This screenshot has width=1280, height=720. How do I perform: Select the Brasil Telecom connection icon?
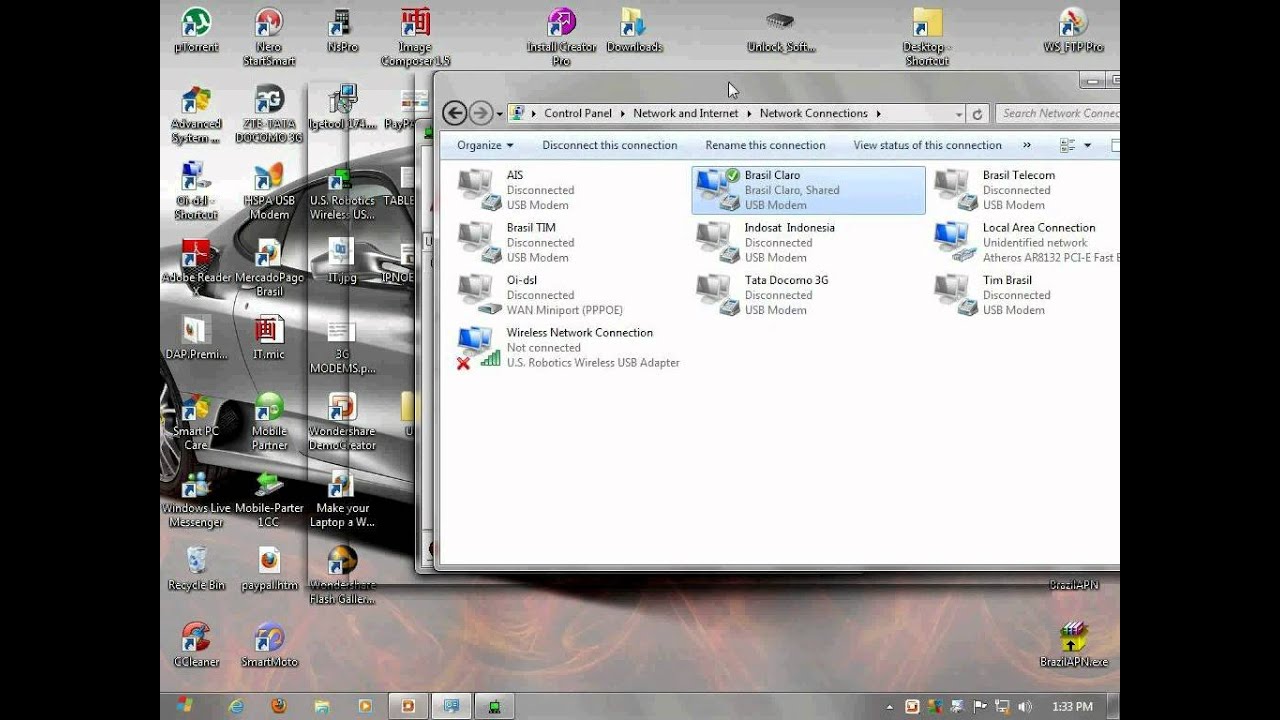(955, 189)
